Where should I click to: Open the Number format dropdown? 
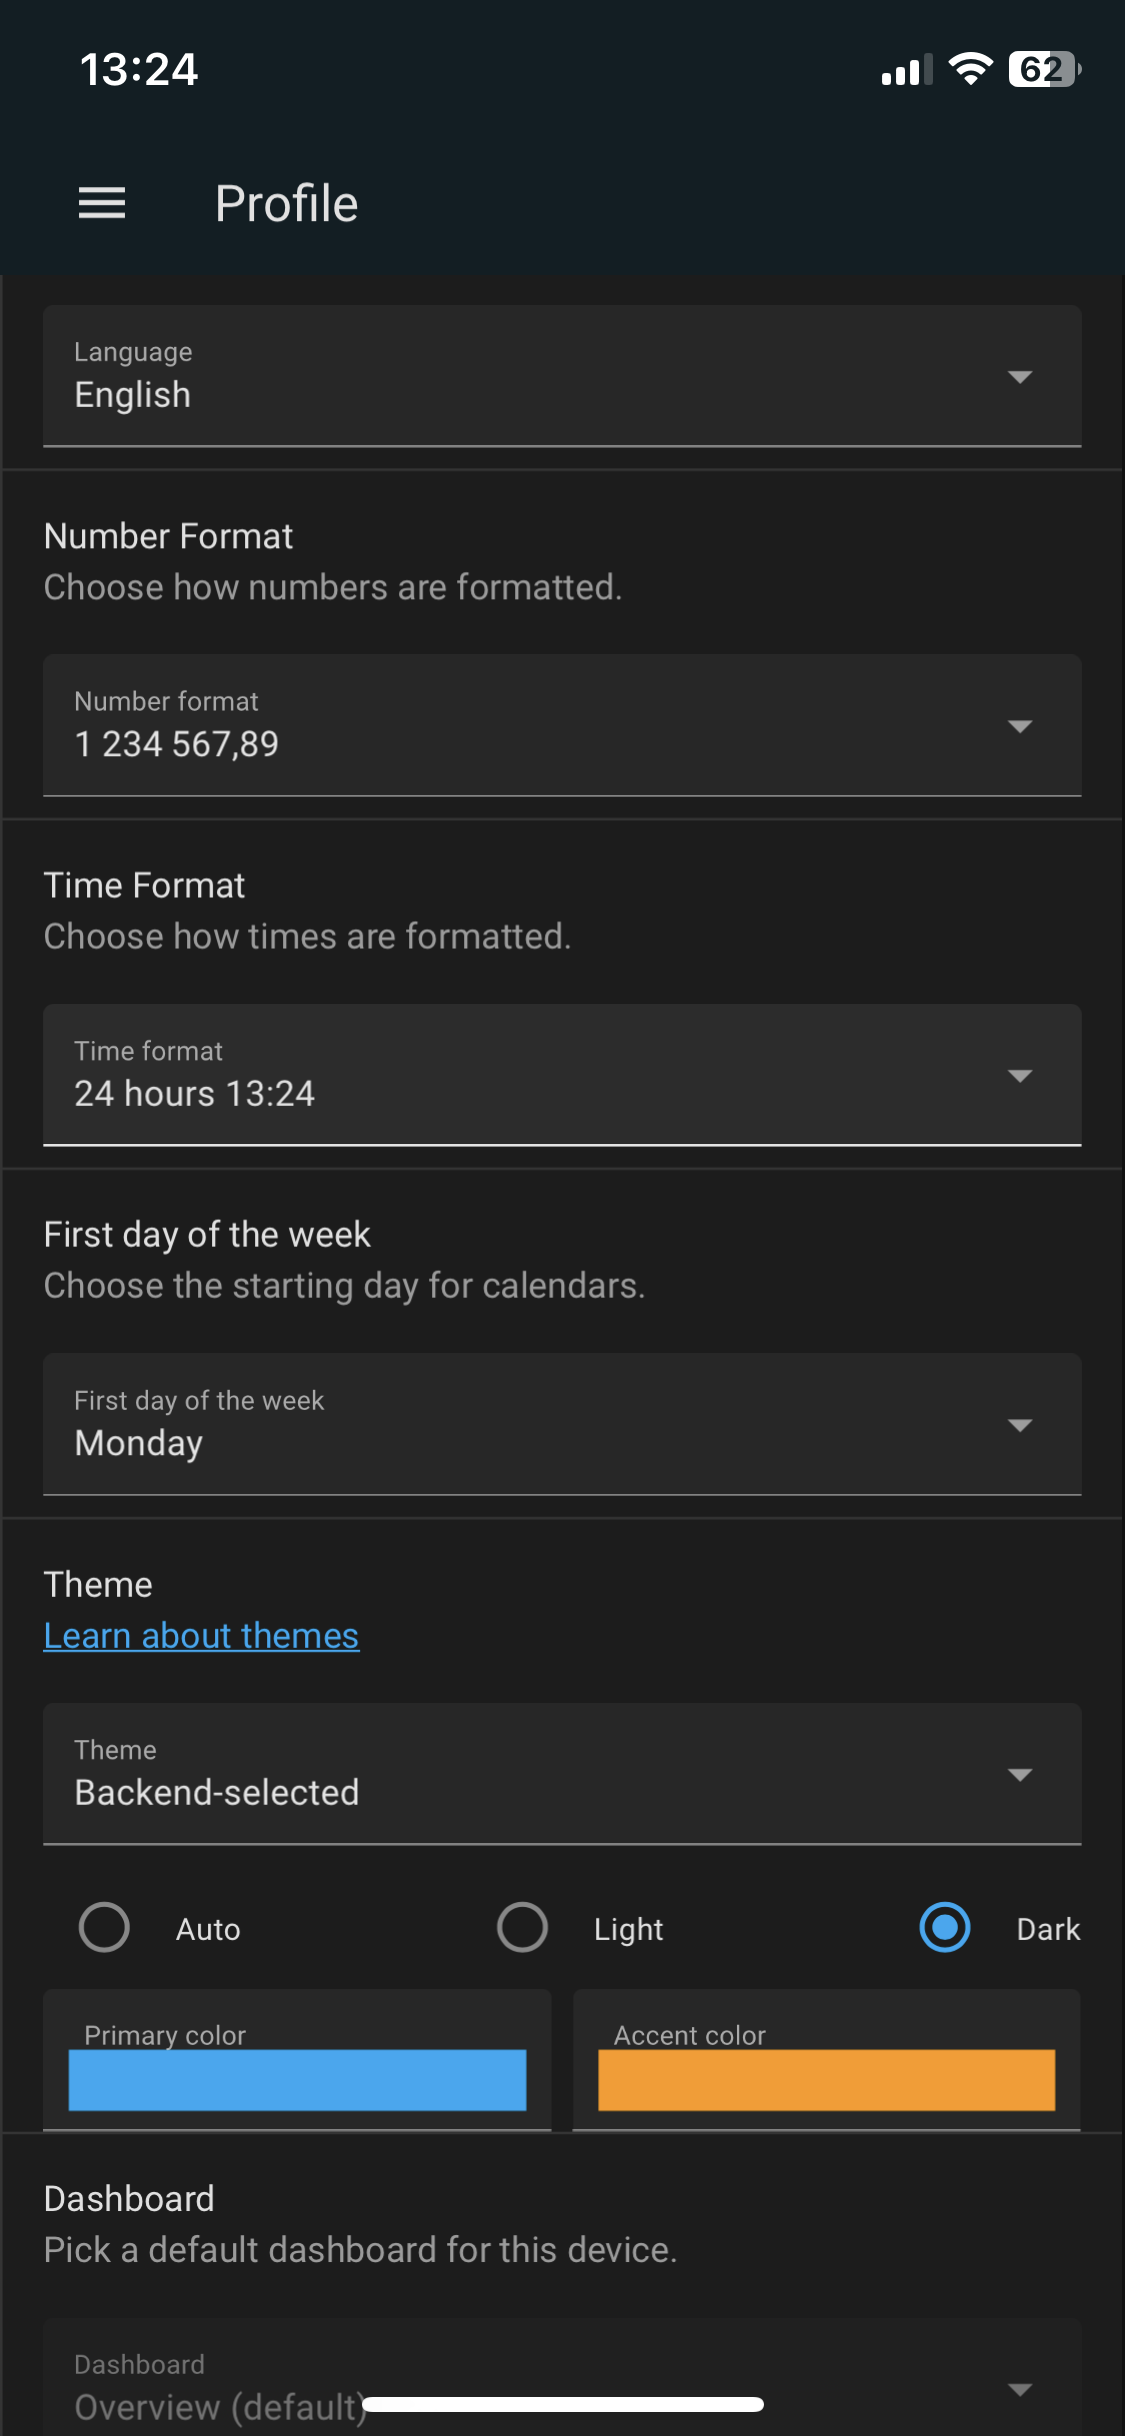point(562,726)
